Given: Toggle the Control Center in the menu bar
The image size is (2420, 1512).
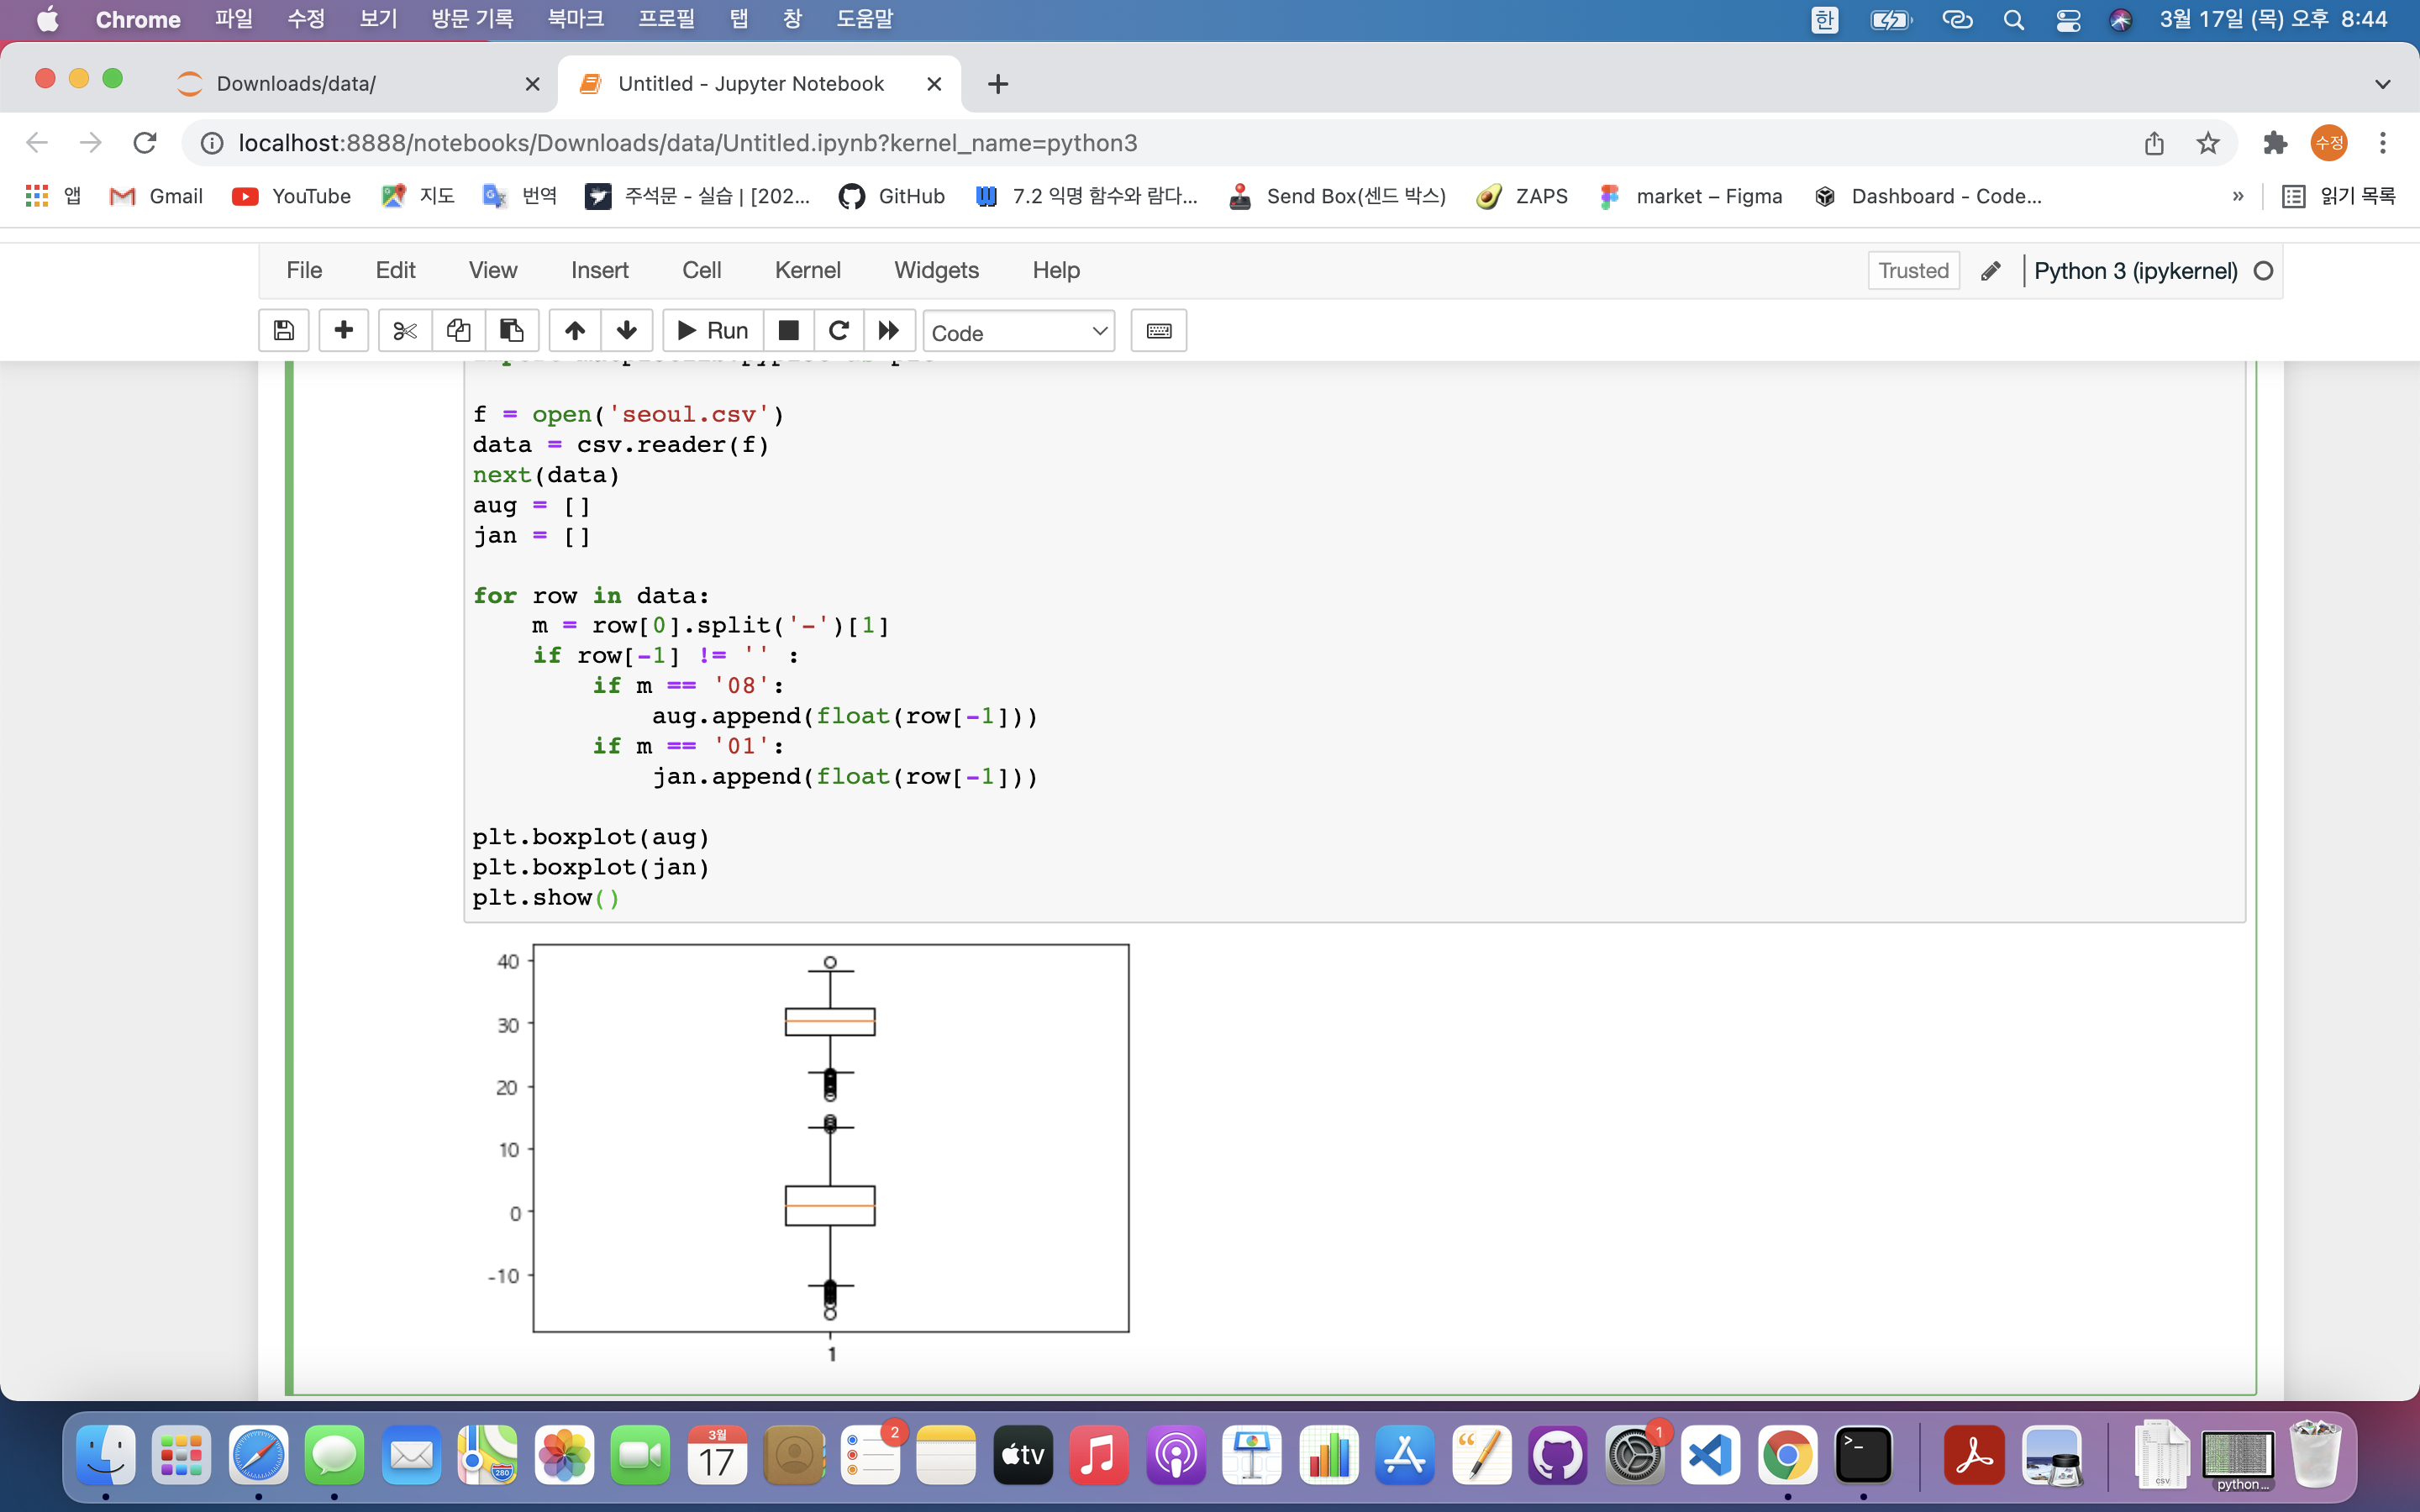Looking at the screenshot, I should (x=2068, y=20).
